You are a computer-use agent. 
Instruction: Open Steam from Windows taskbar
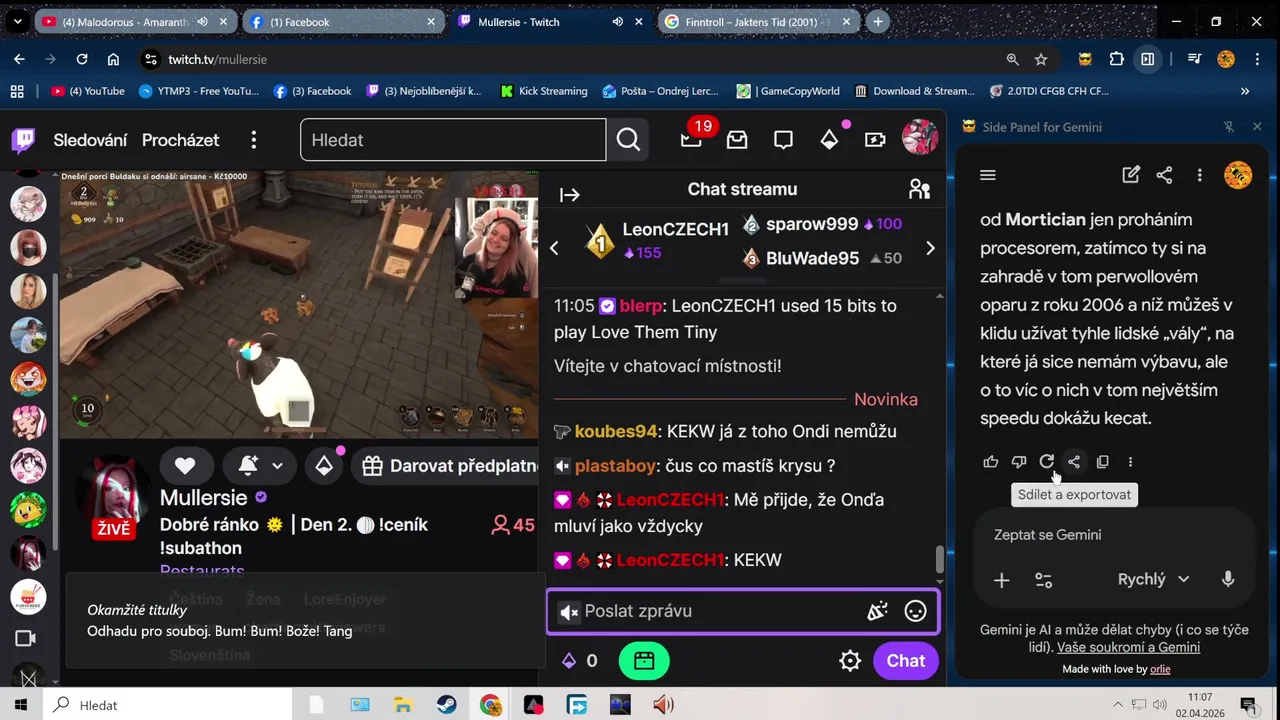[447, 705]
